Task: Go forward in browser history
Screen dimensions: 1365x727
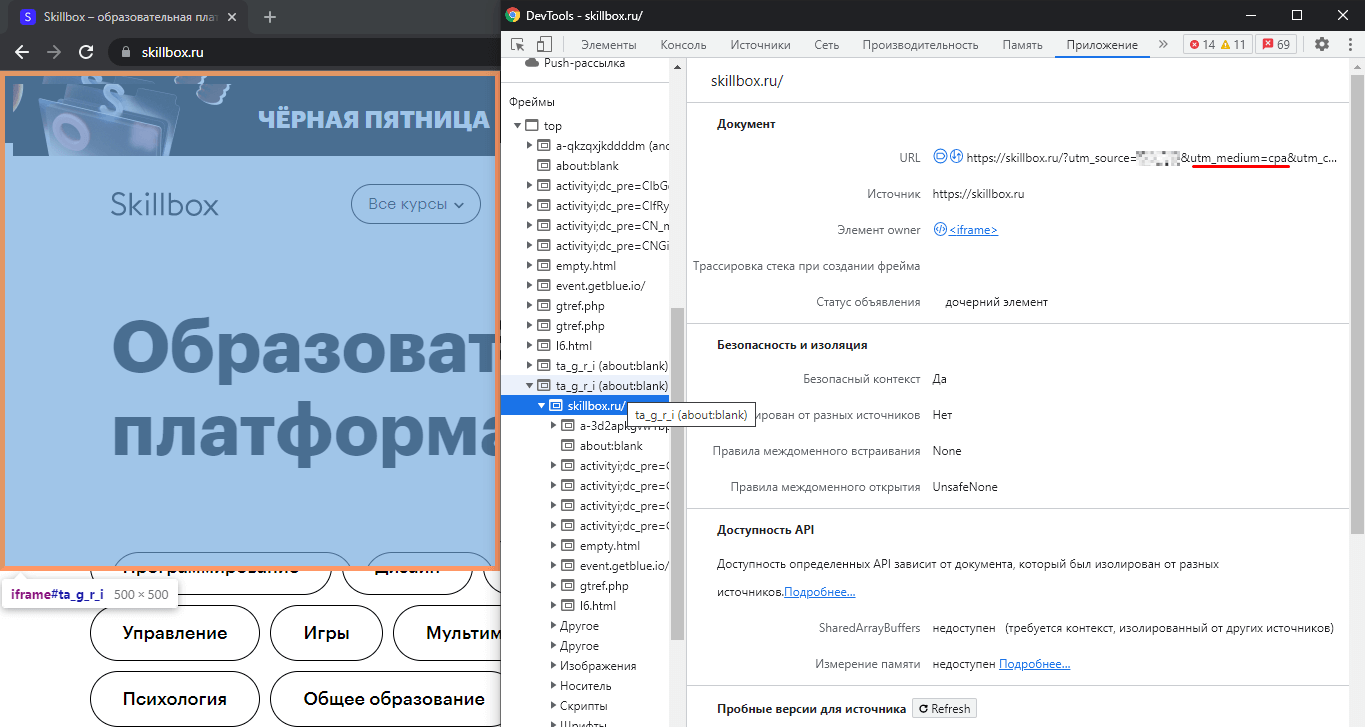Action: click(x=54, y=52)
